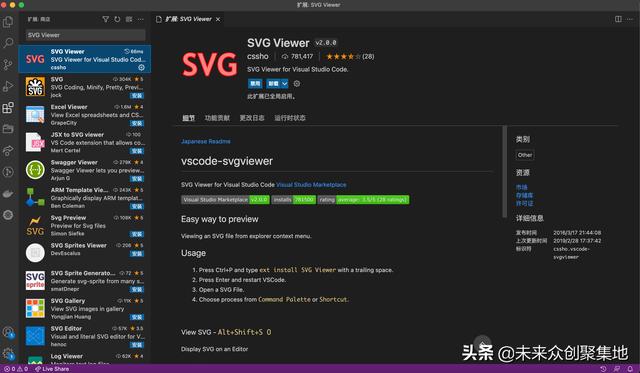Refresh the extensions list
The image size is (640, 373).
[117, 19]
